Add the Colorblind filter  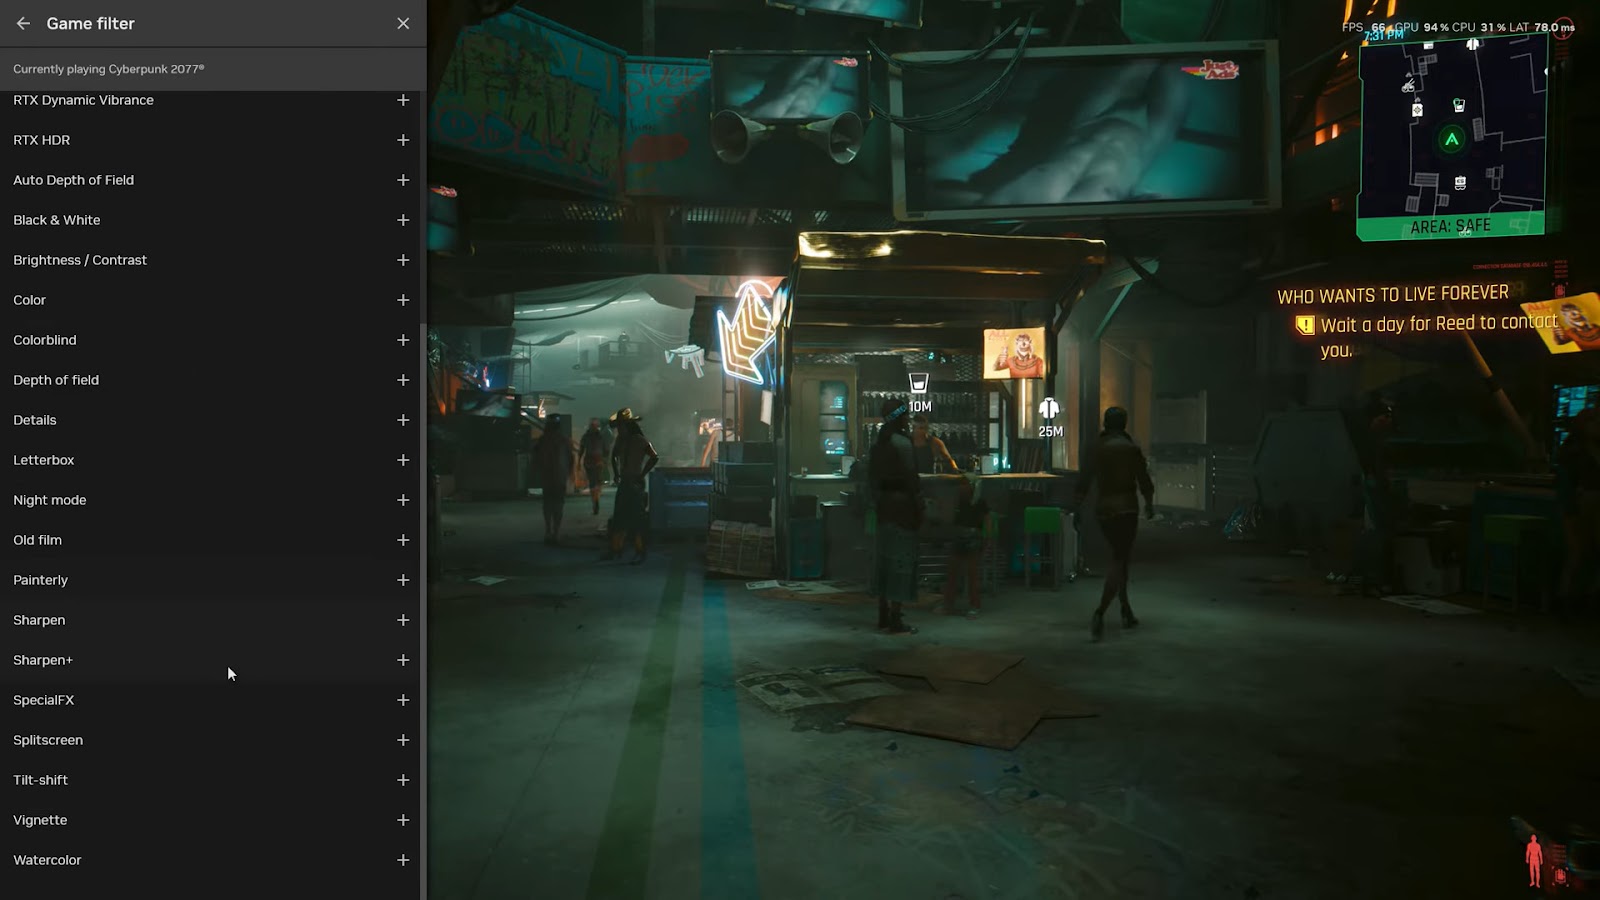[403, 340]
